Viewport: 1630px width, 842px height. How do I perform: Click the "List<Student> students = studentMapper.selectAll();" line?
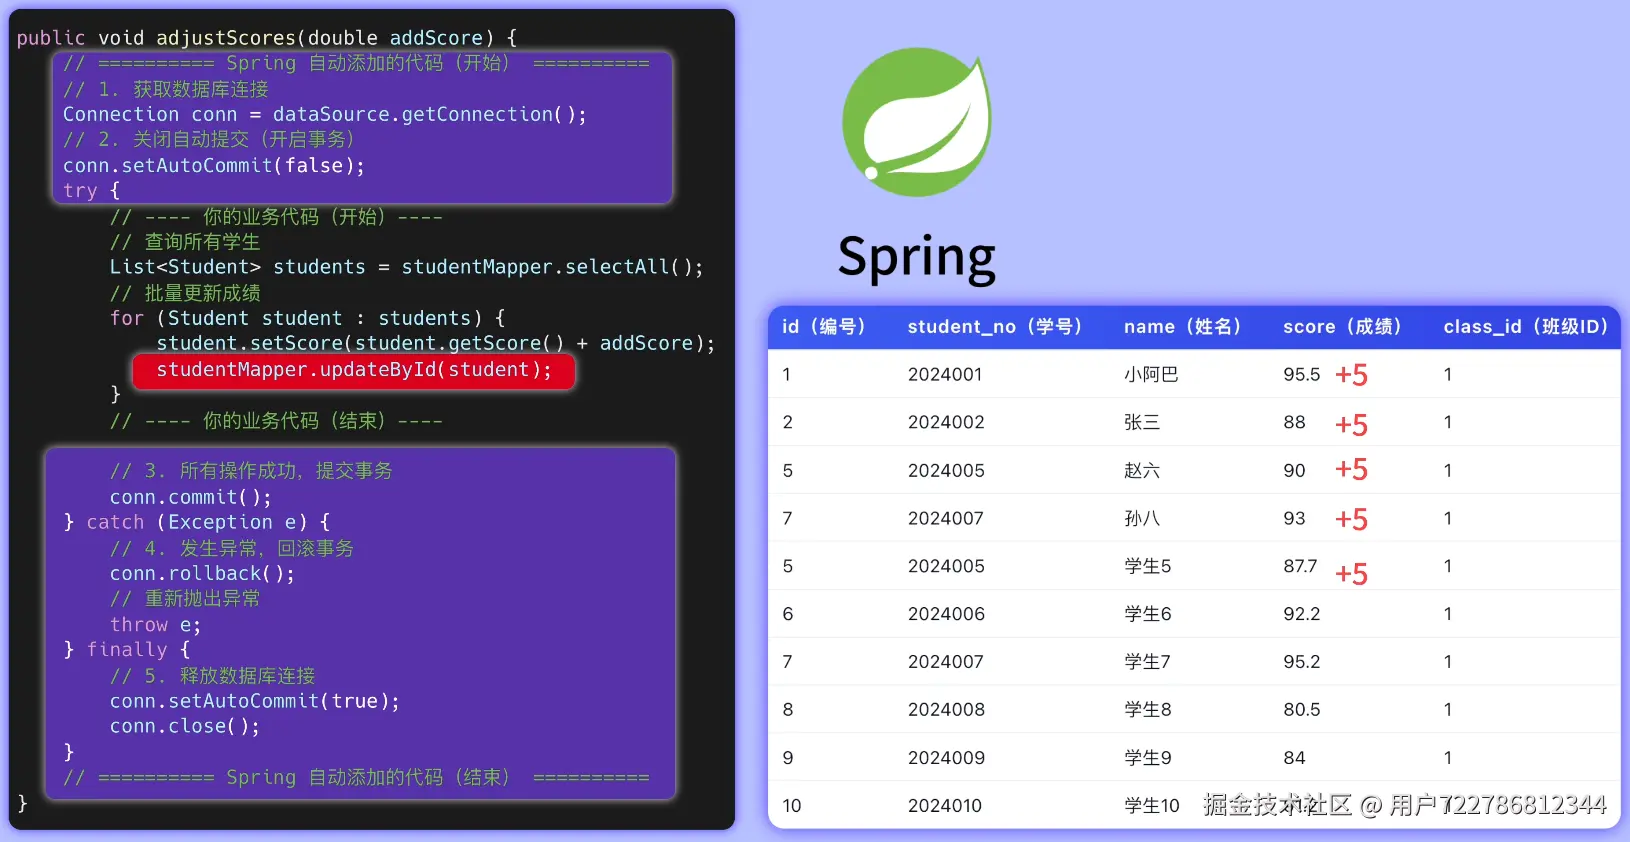click(x=407, y=268)
